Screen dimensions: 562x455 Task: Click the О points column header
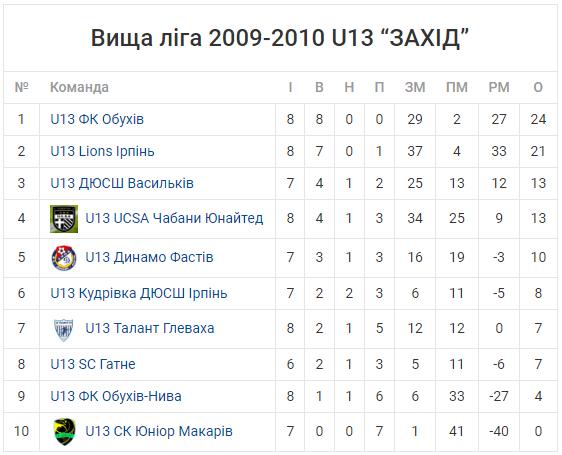point(538,87)
